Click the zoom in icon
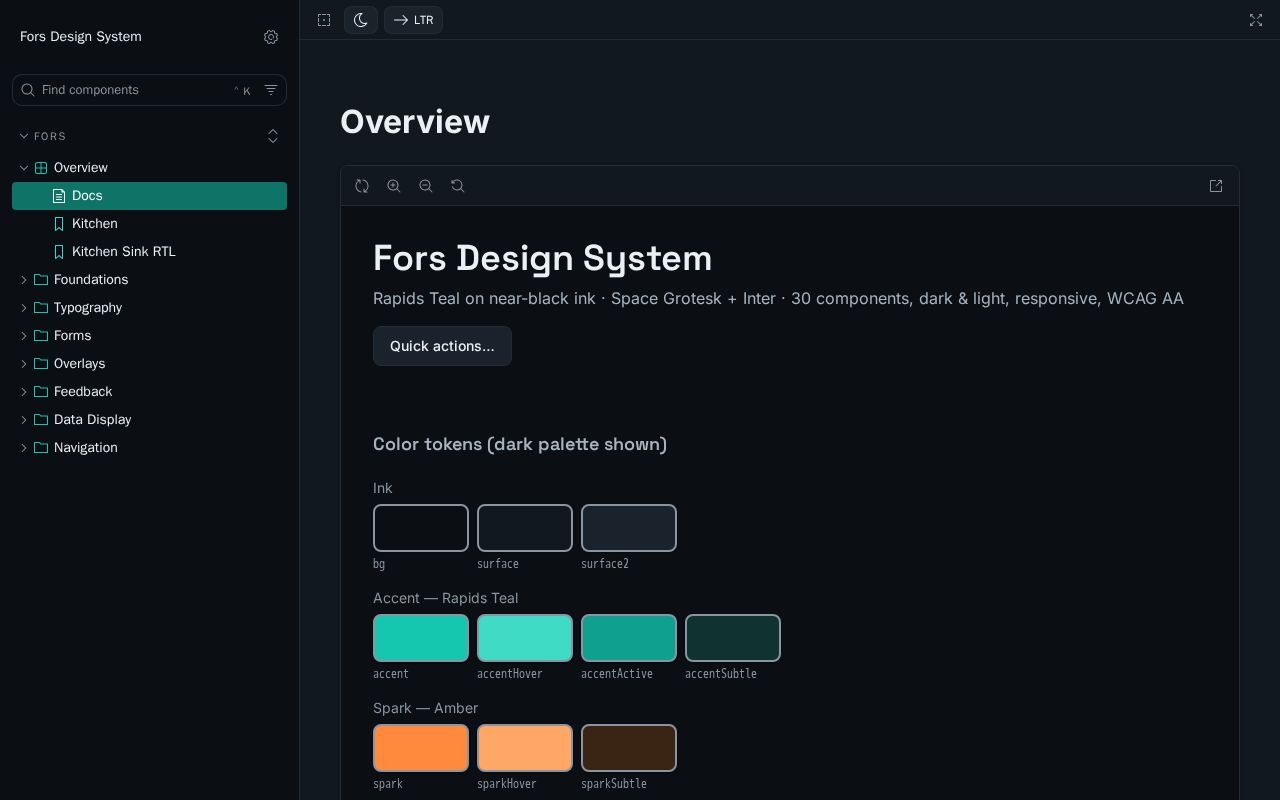1280x800 pixels. click(394, 186)
